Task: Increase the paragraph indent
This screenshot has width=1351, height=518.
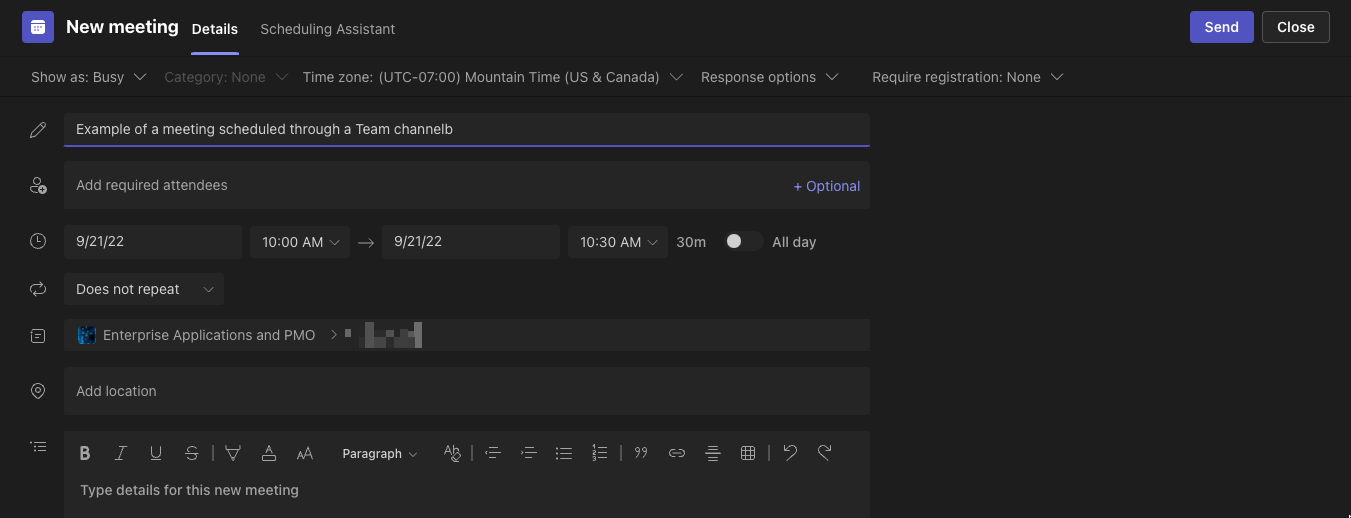Action: 529,453
